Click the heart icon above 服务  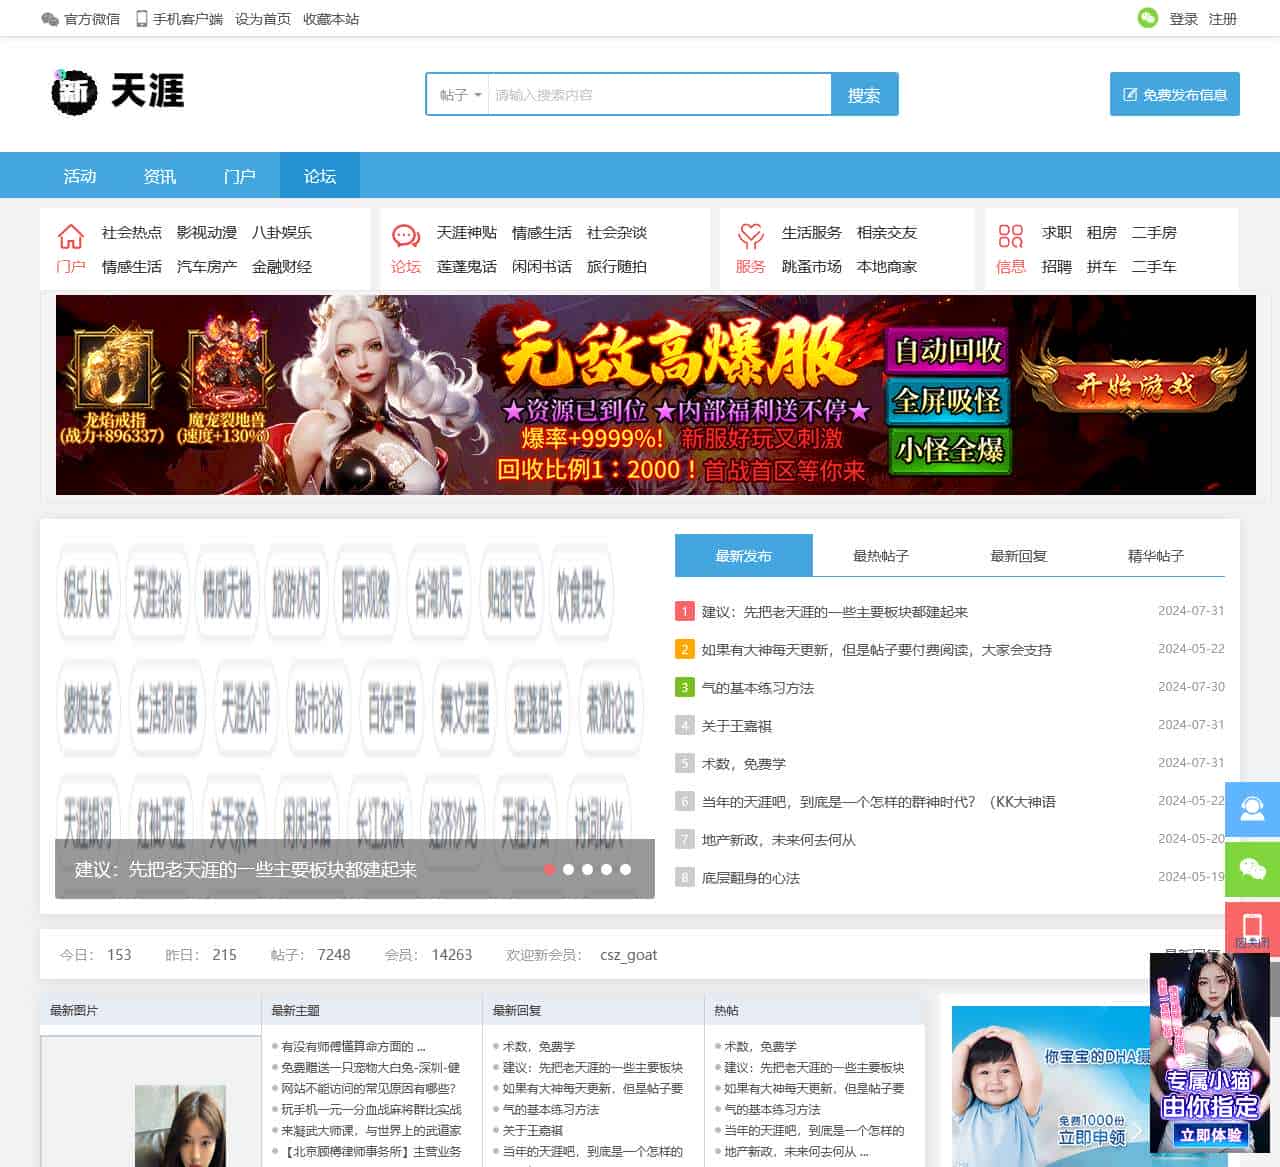[x=750, y=236]
